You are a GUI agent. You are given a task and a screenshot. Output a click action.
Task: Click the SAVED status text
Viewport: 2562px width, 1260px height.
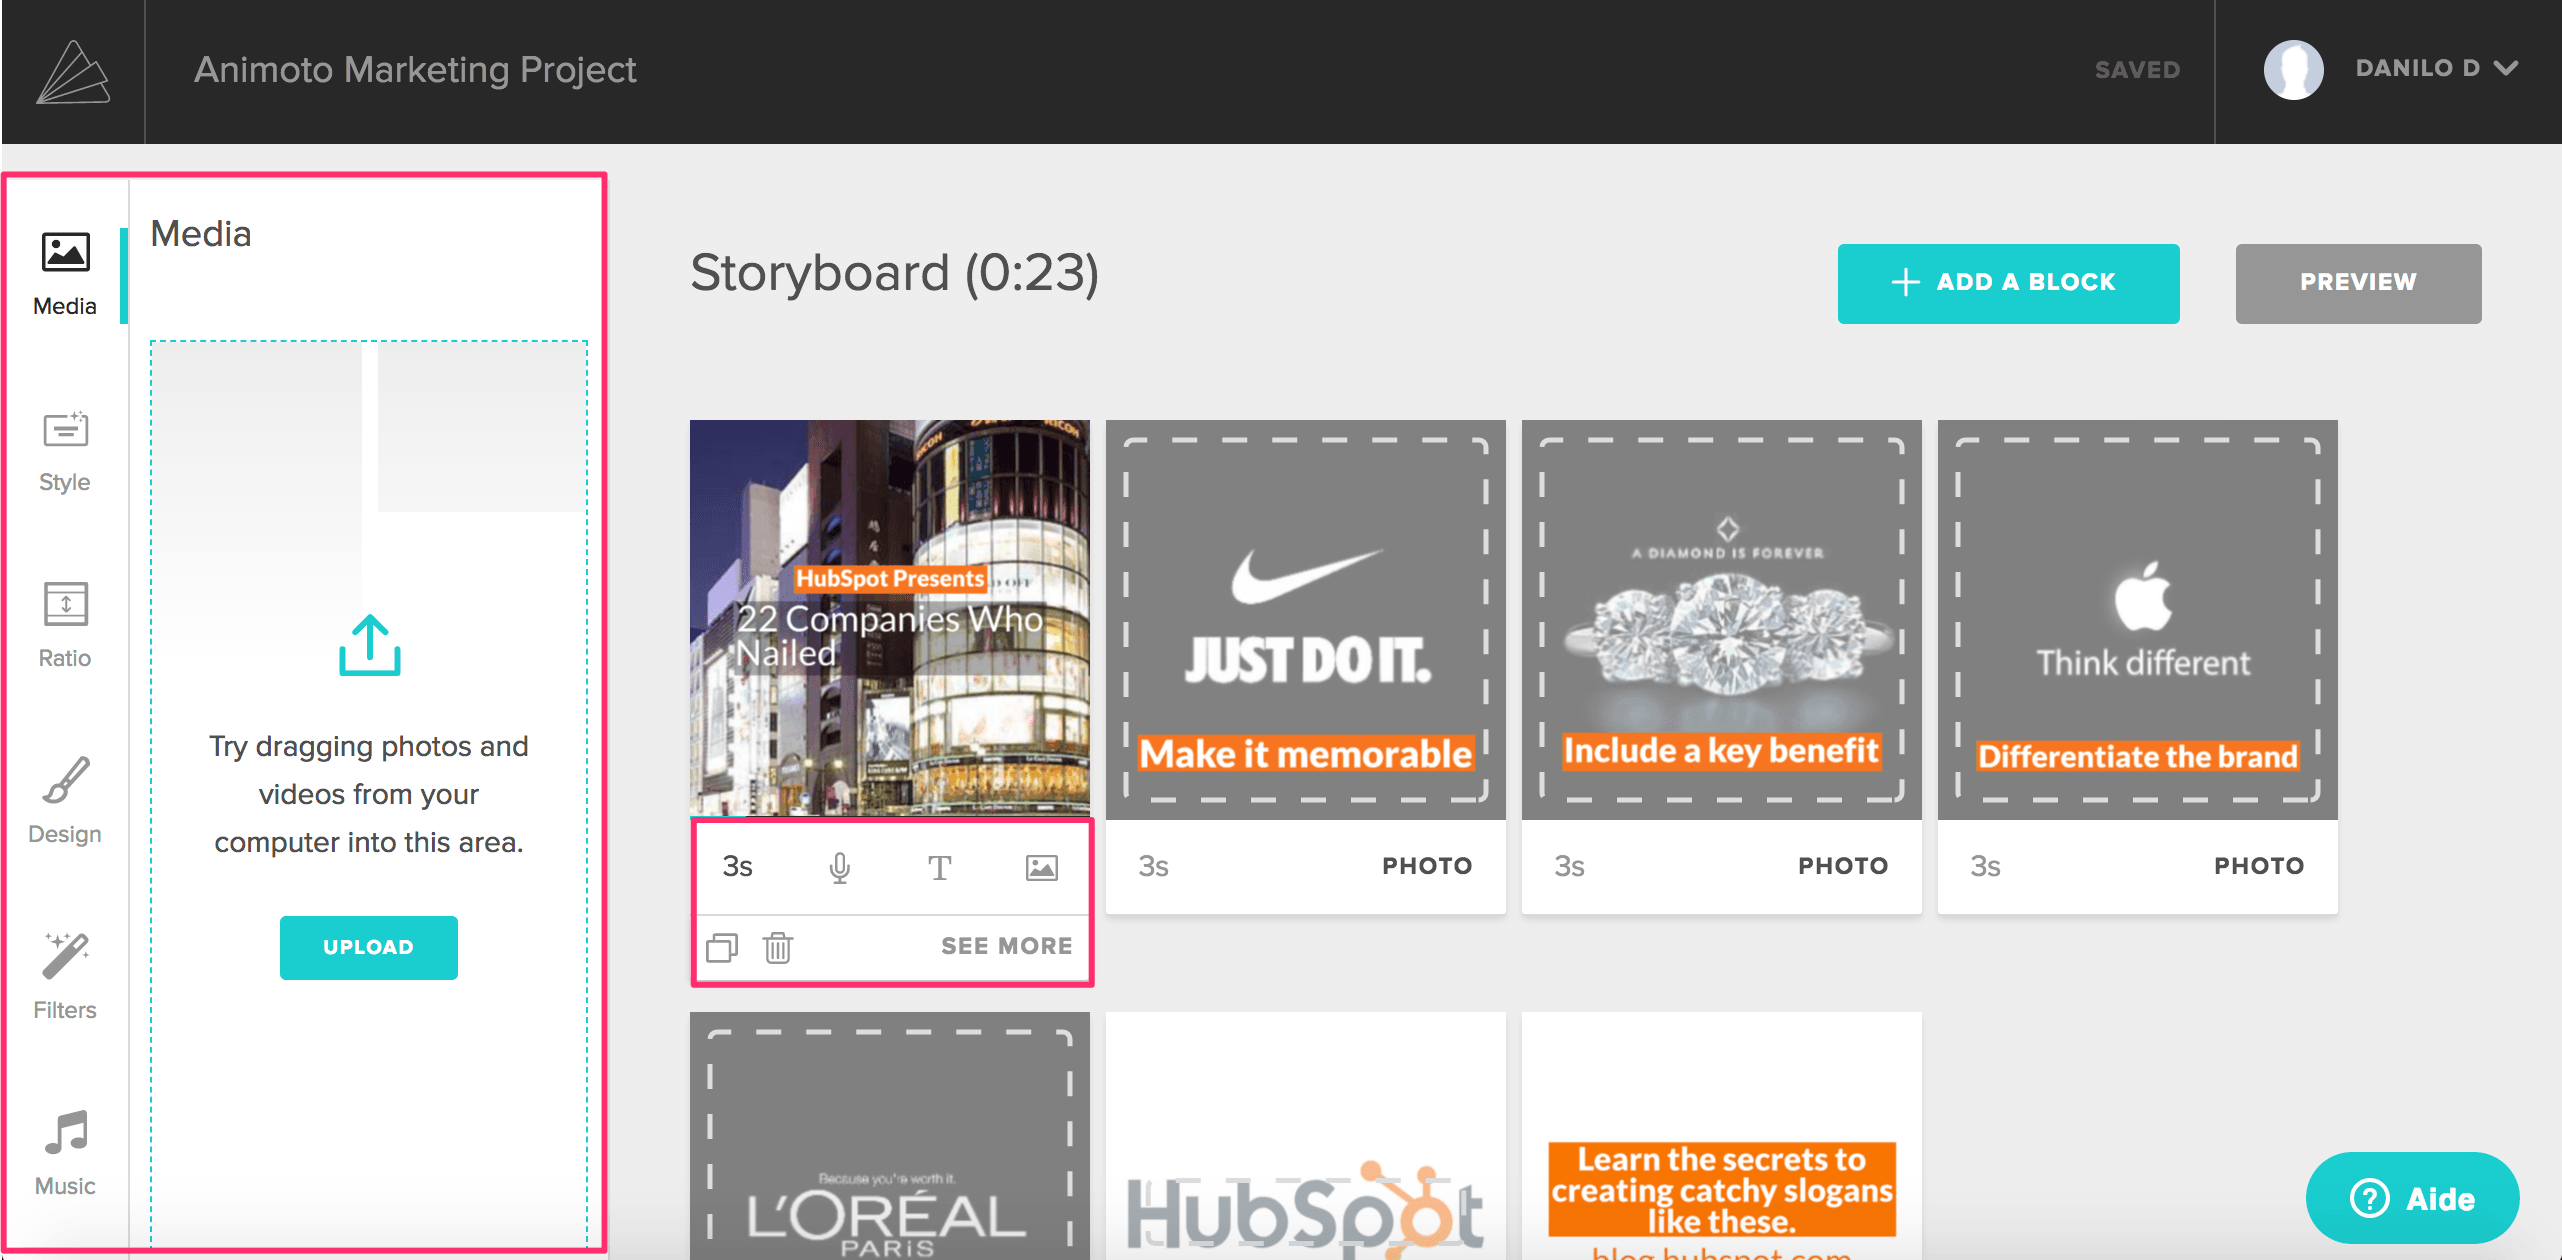click(2137, 70)
